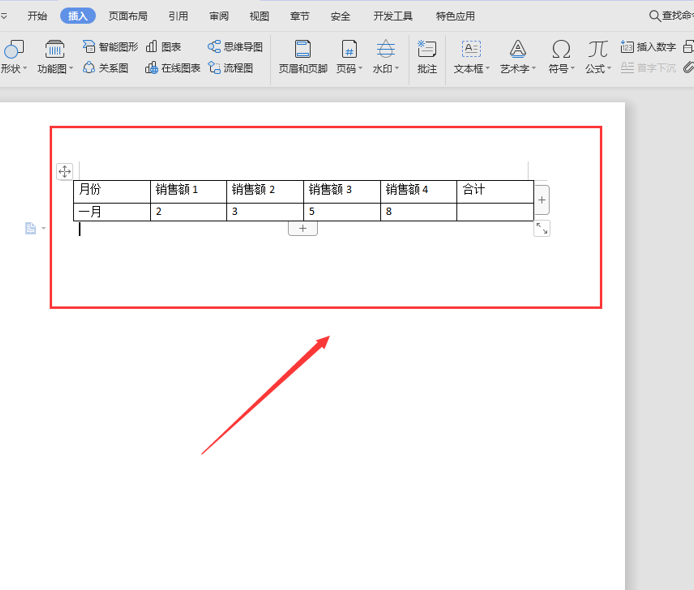
Task: Insert a 思维导图 mind map
Action: 235,46
